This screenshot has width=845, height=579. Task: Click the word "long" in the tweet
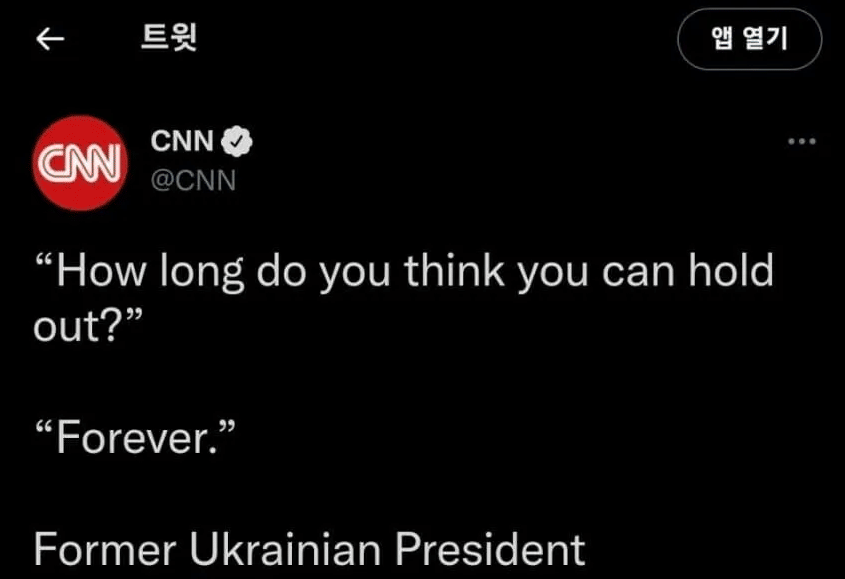[202, 272]
